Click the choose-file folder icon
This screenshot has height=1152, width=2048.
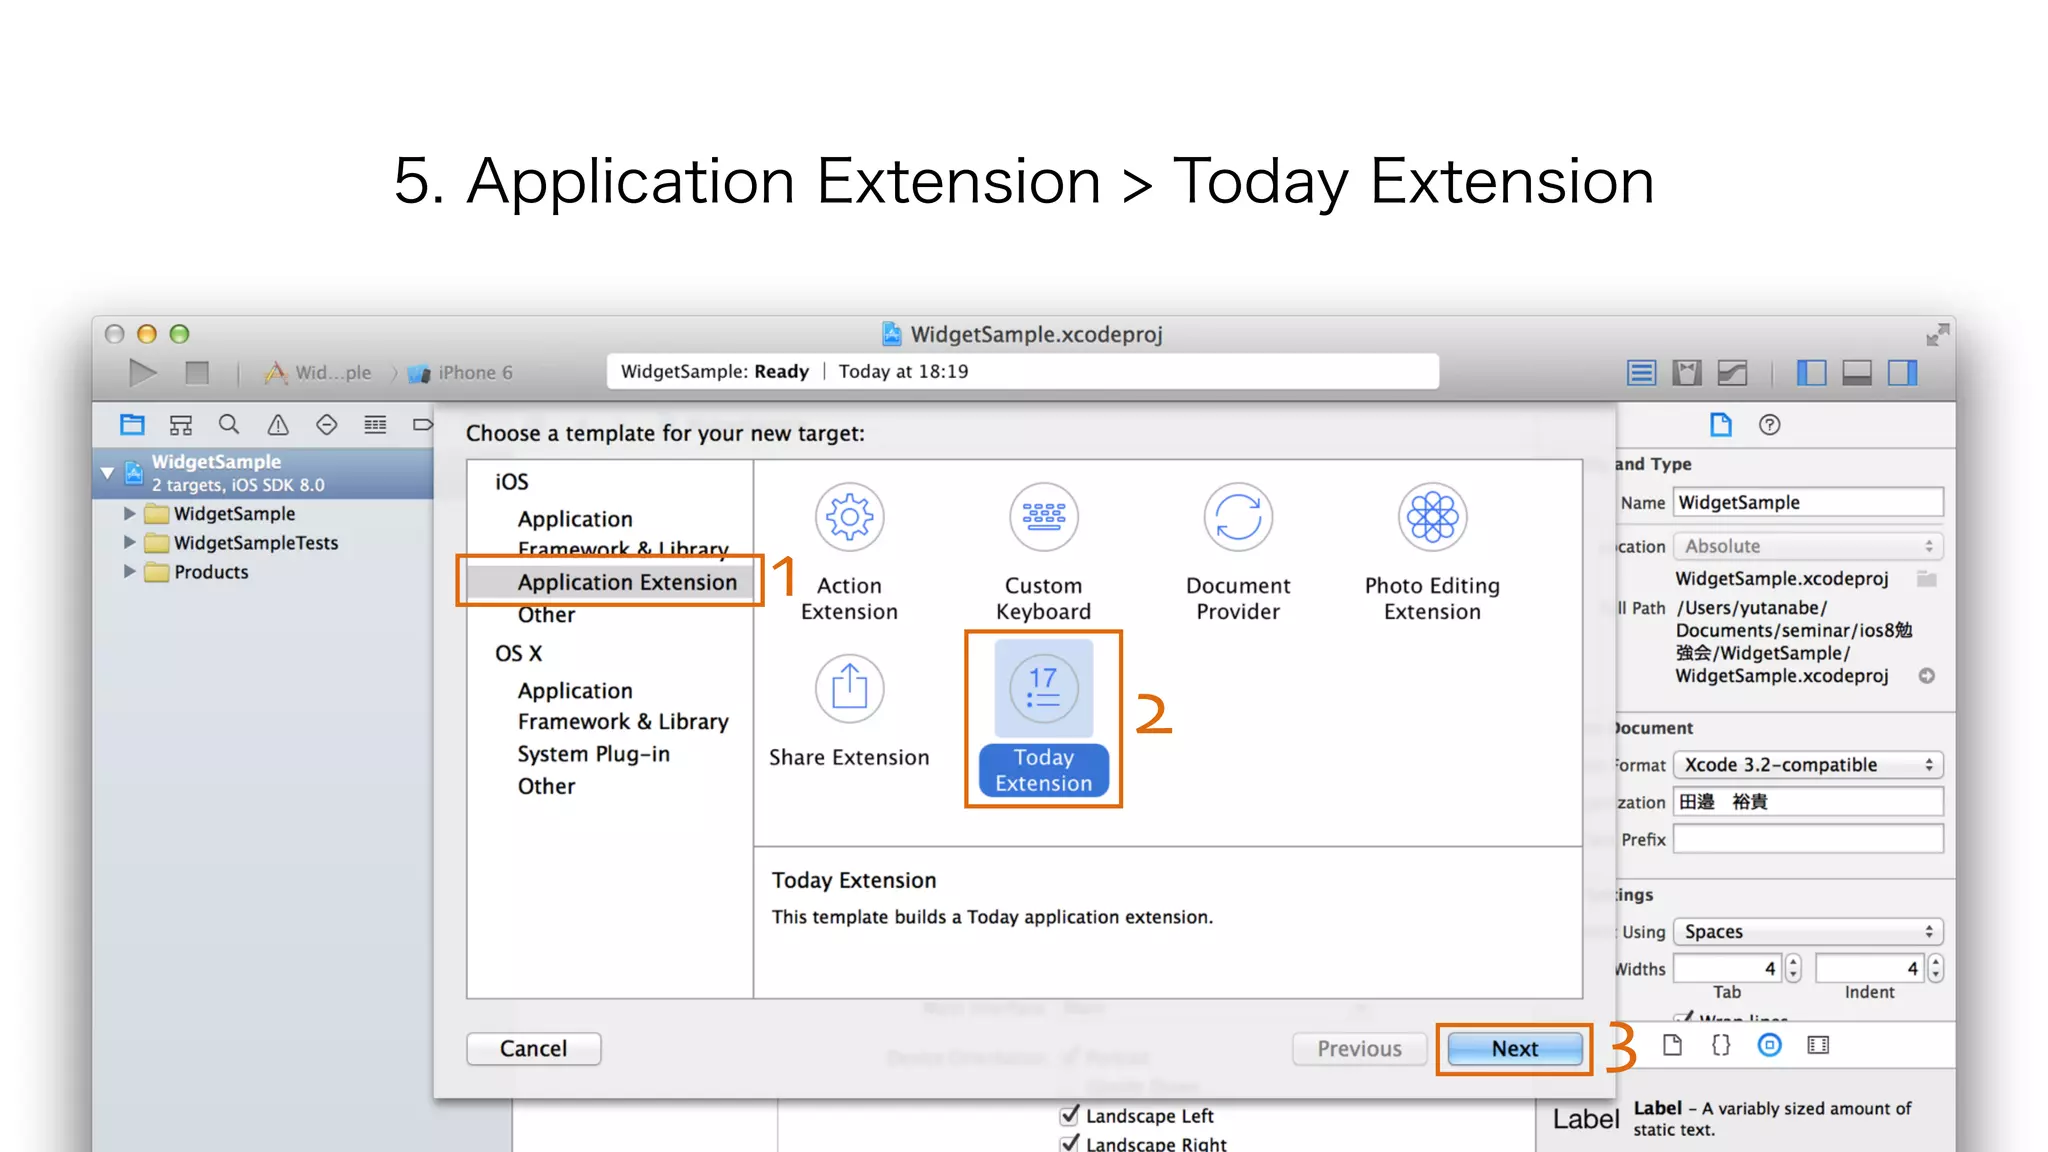pyautogui.click(x=1927, y=579)
